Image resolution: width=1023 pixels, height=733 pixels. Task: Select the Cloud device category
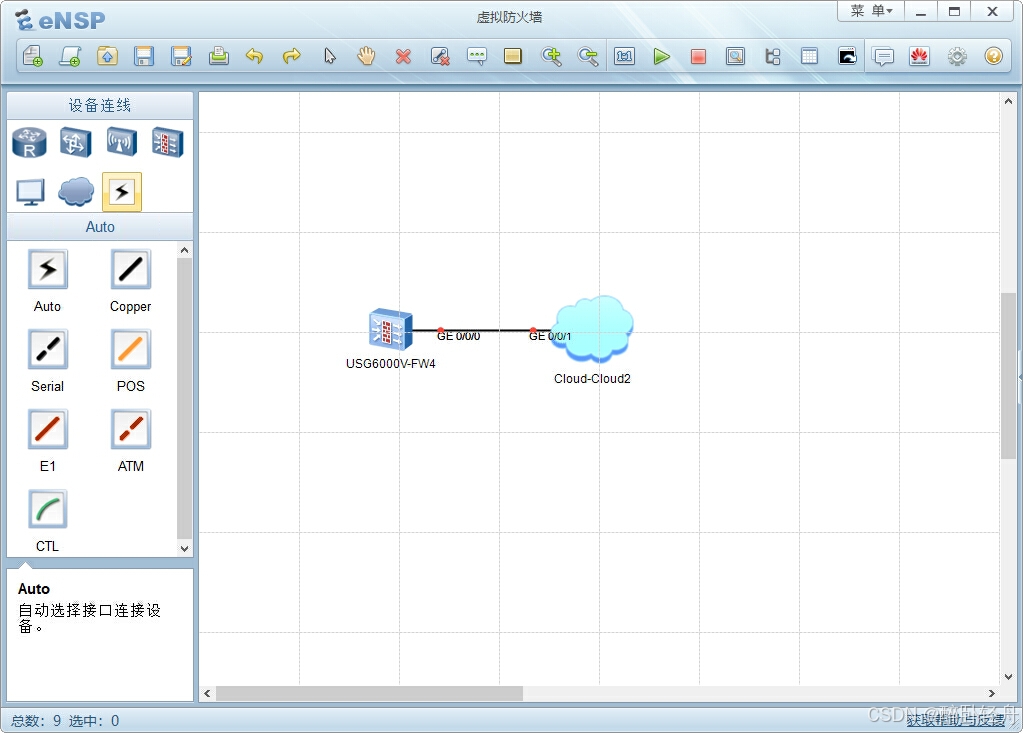(76, 192)
